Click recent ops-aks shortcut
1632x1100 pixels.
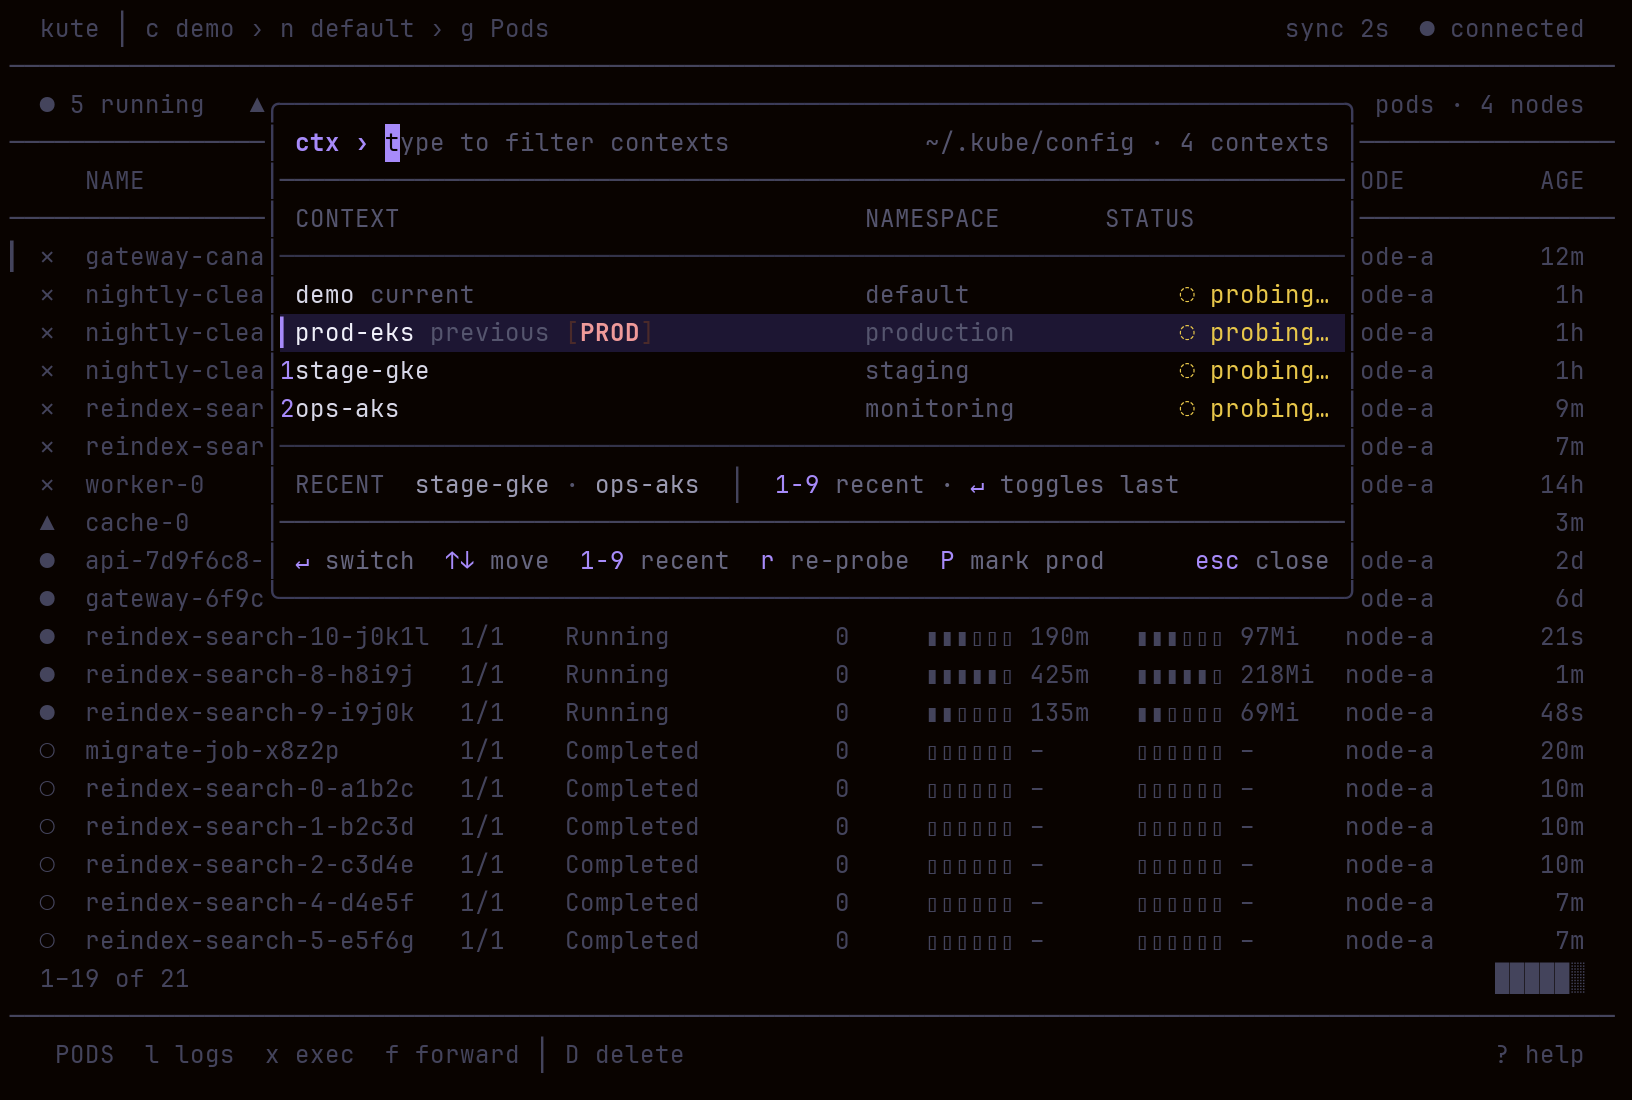647,485
